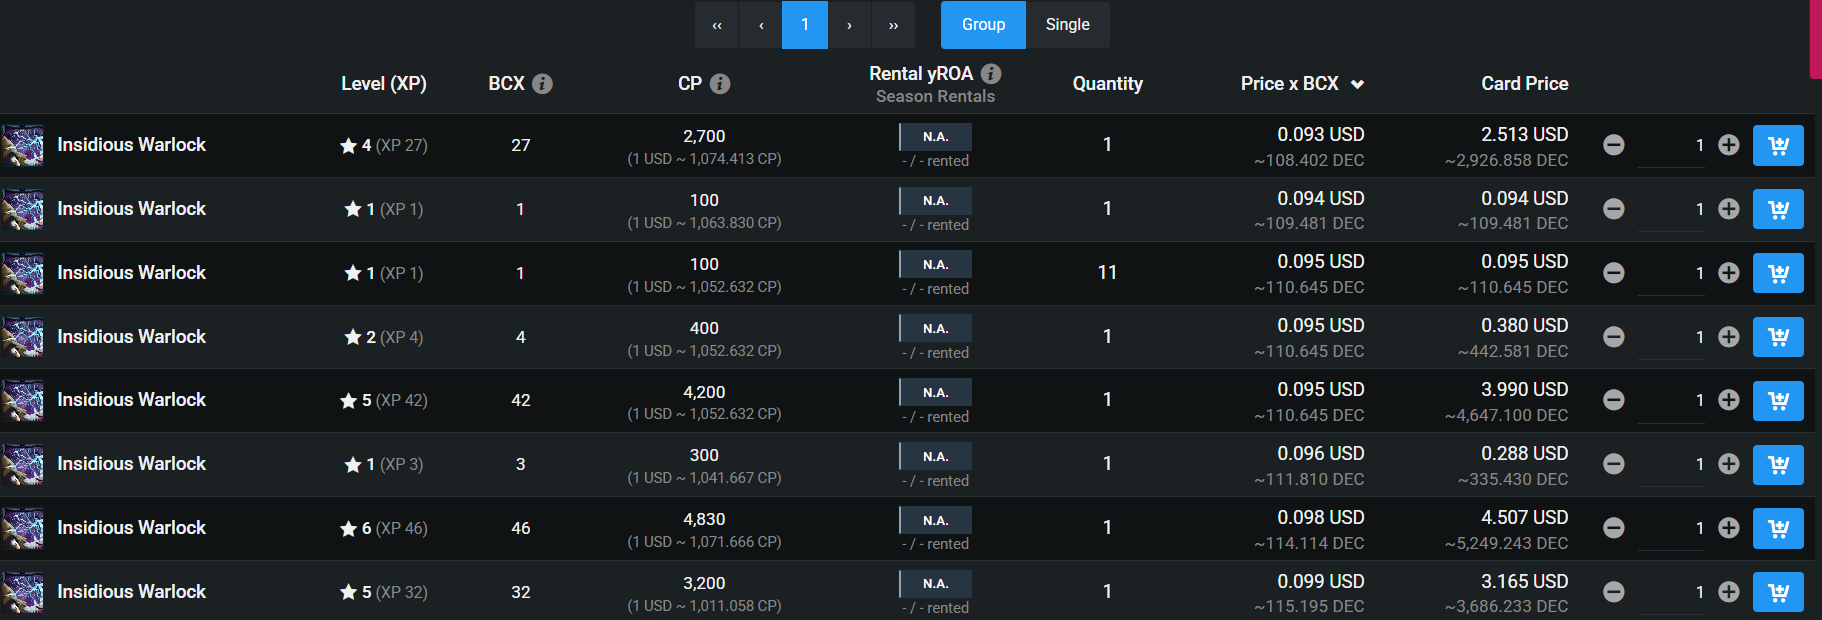Viewport: 1822px width, 620px height.
Task: Increase quantity for the 11-quantity Warlock listing
Action: pyautogui.click(x=1729, y=273)
